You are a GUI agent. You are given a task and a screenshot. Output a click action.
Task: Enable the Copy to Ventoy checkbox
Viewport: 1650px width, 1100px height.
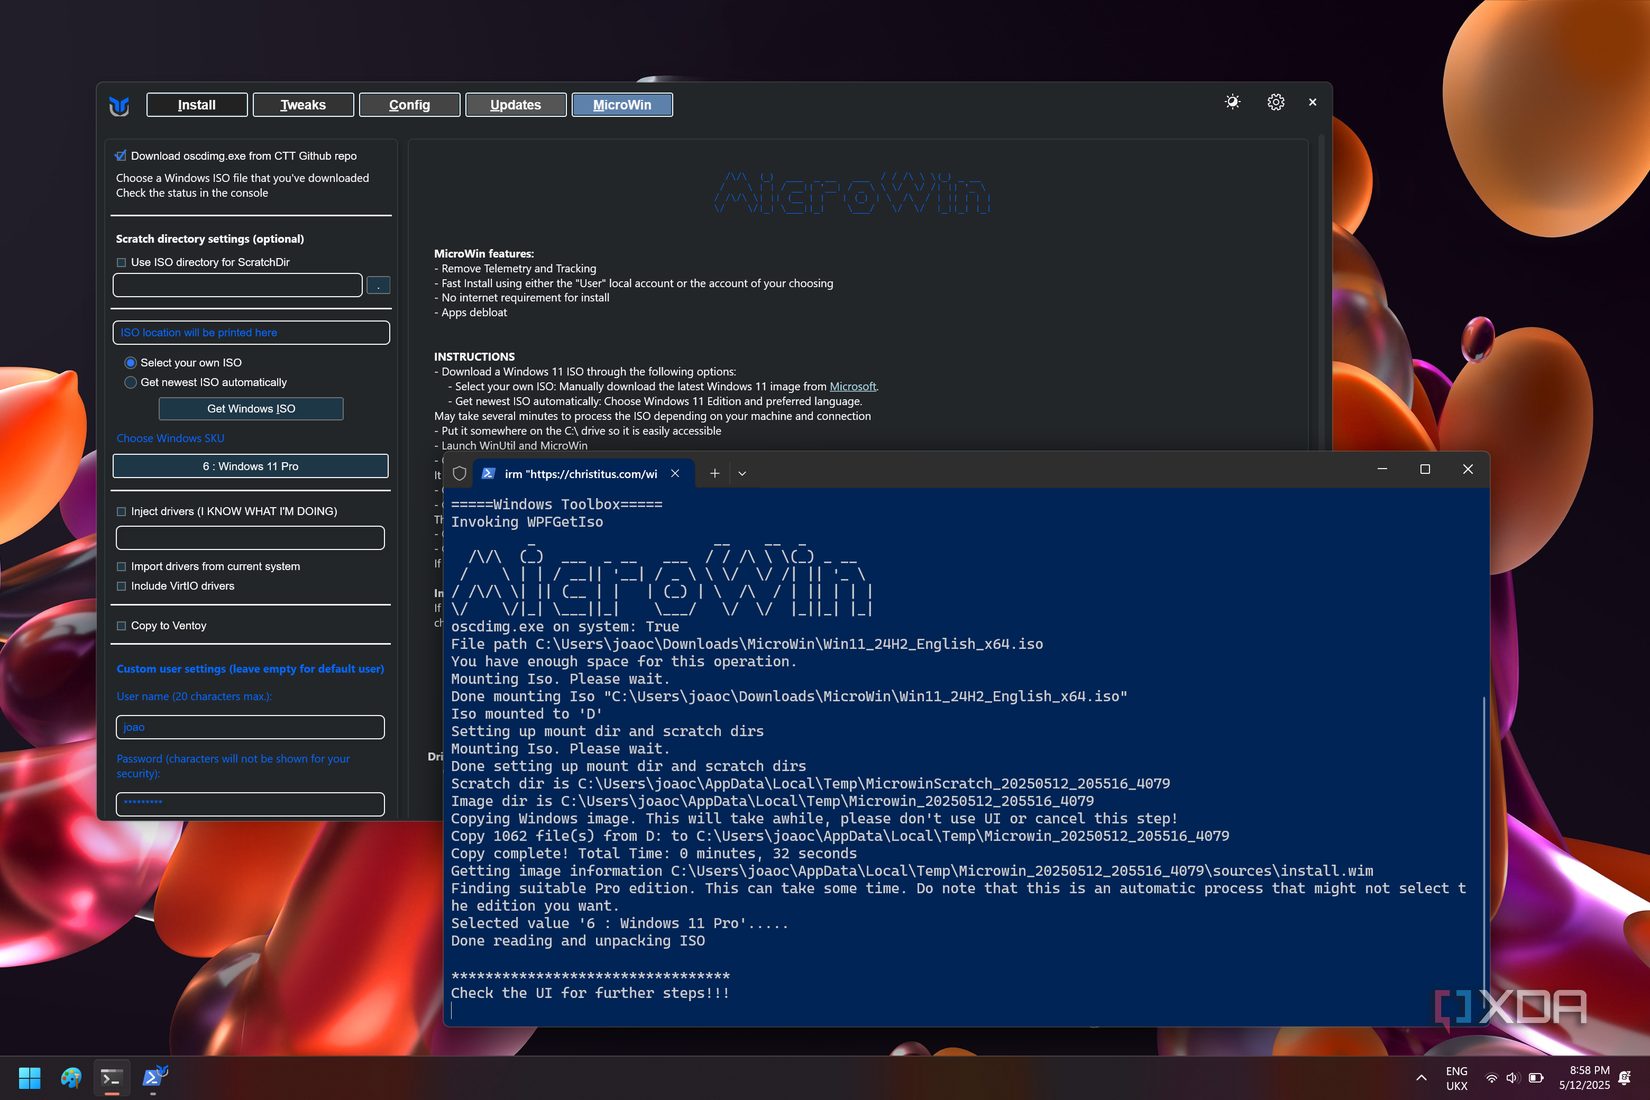[121, 625]
